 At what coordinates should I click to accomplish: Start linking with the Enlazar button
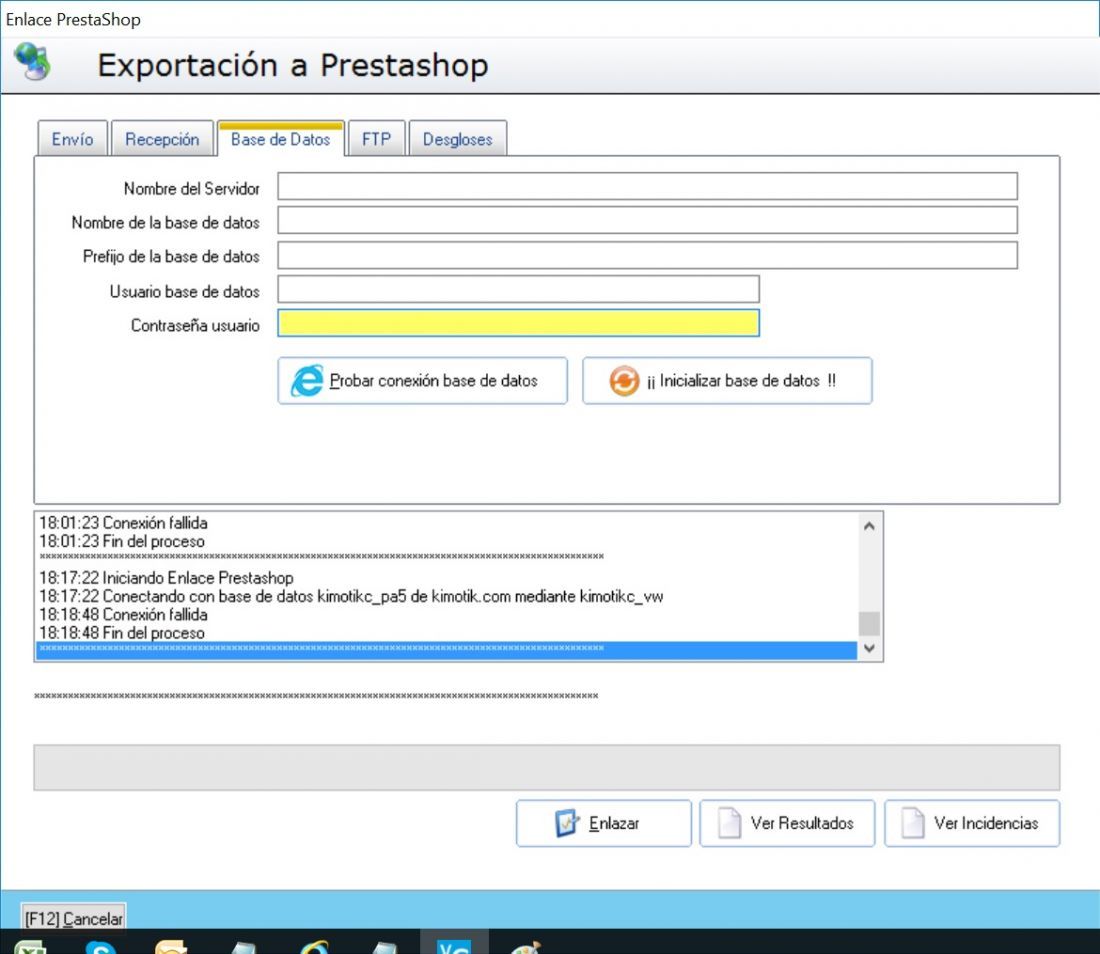coord(603,823)
